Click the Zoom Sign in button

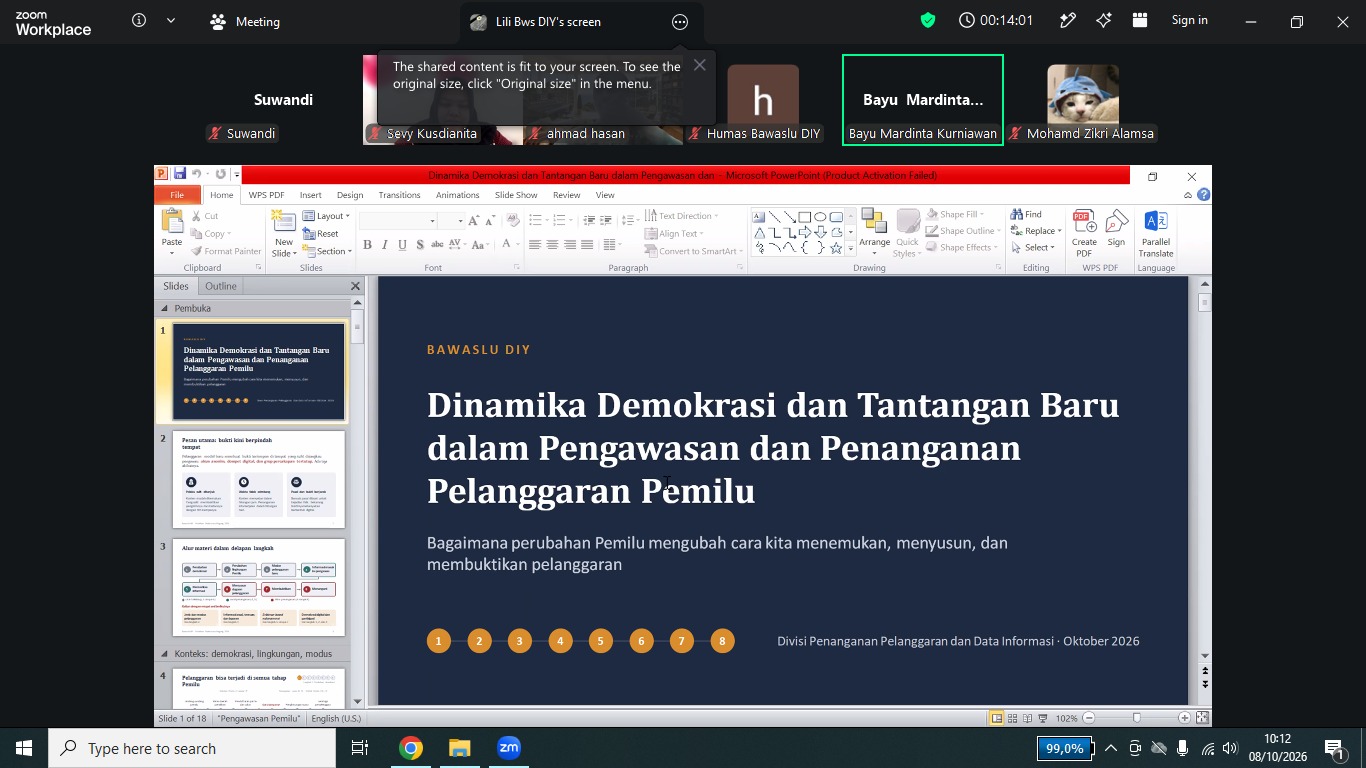pyautogui.click(x=1190, y=20)
